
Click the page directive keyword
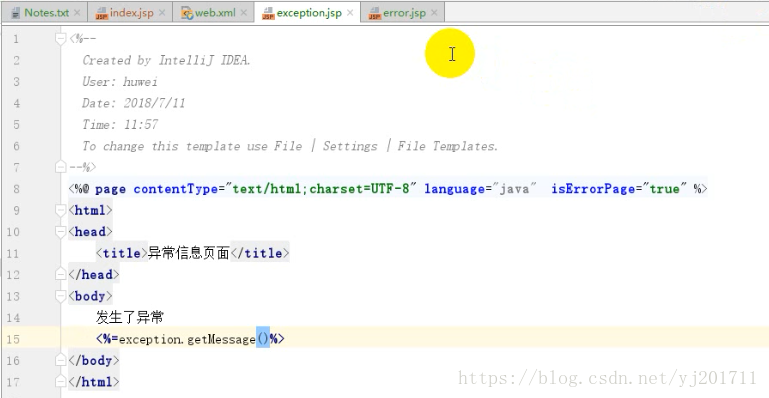pos(110,189)
